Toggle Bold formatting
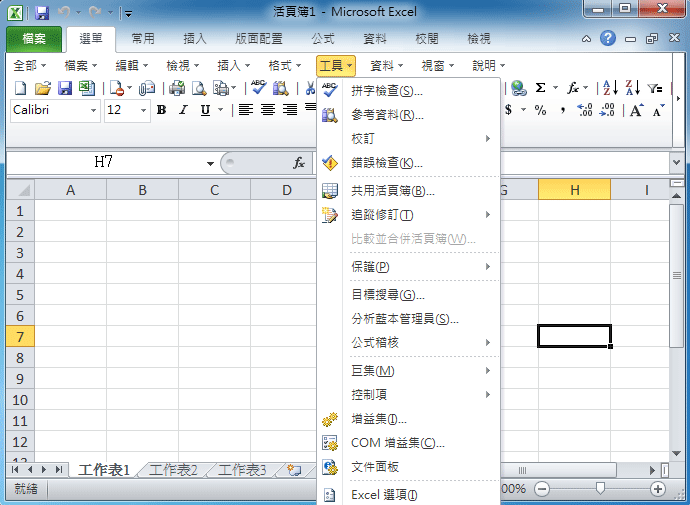The width and height of the screenshot is (690, 505). [161, 110]
